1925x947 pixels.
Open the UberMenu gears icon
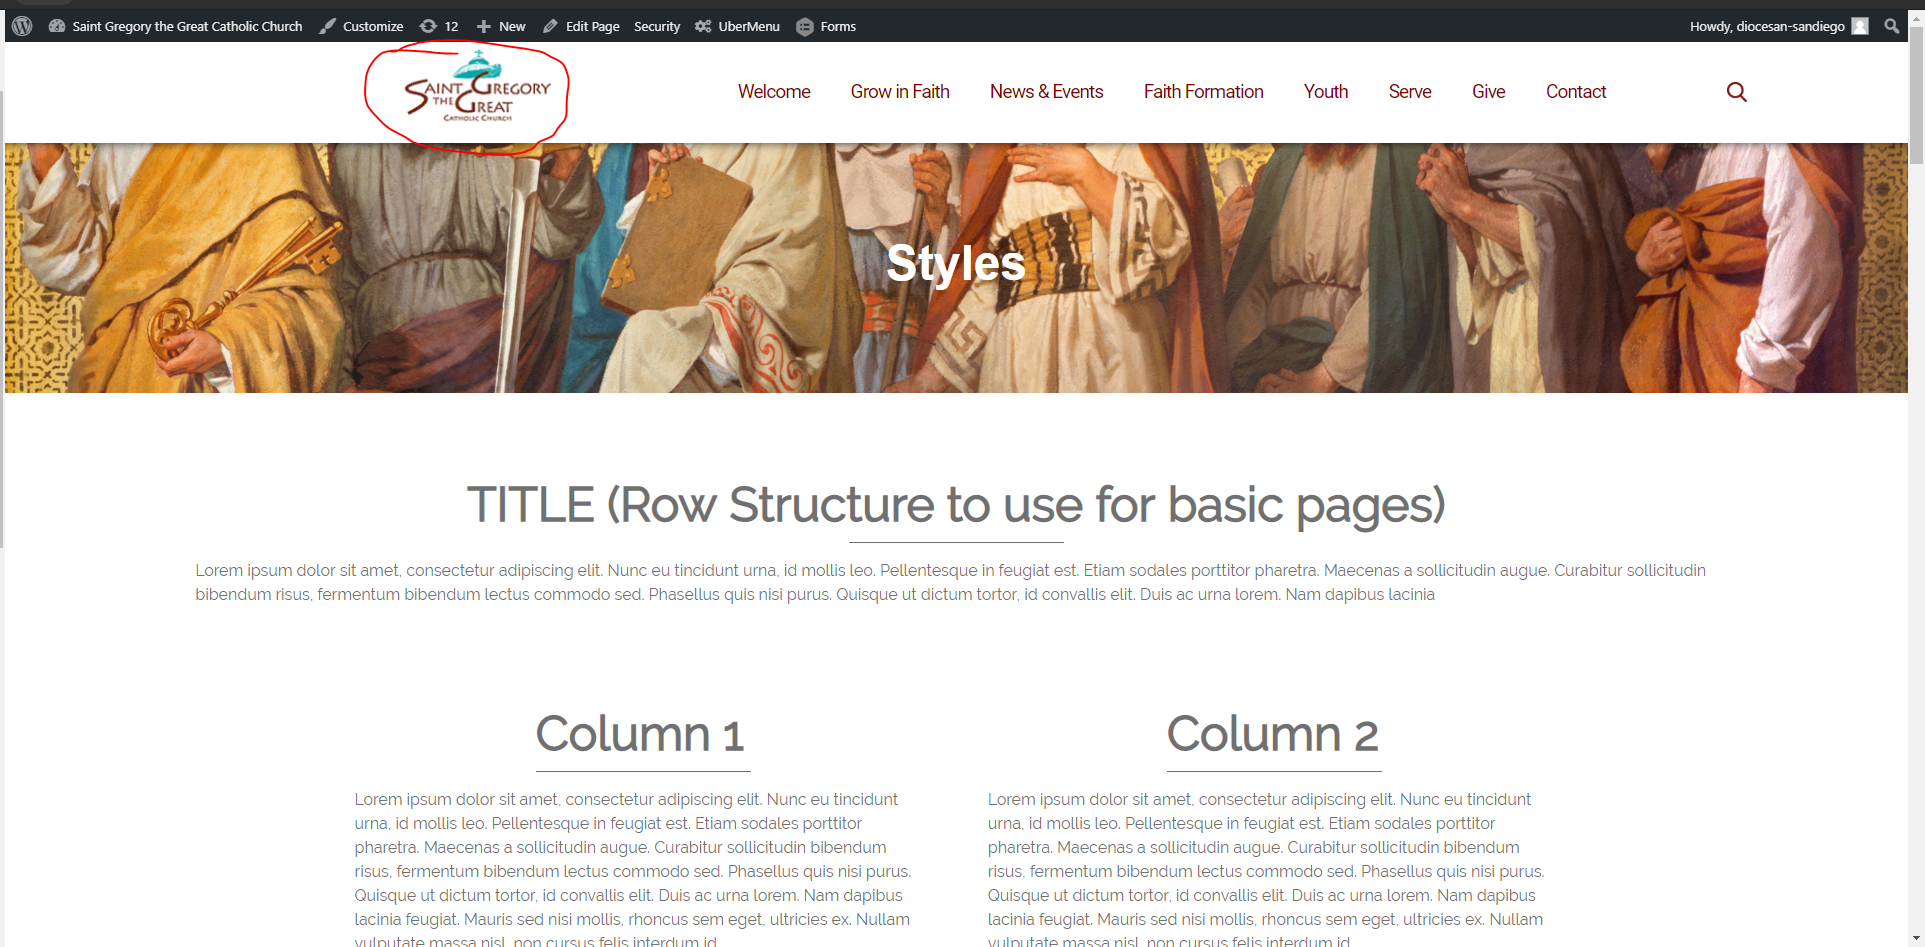tap(703, 26)
